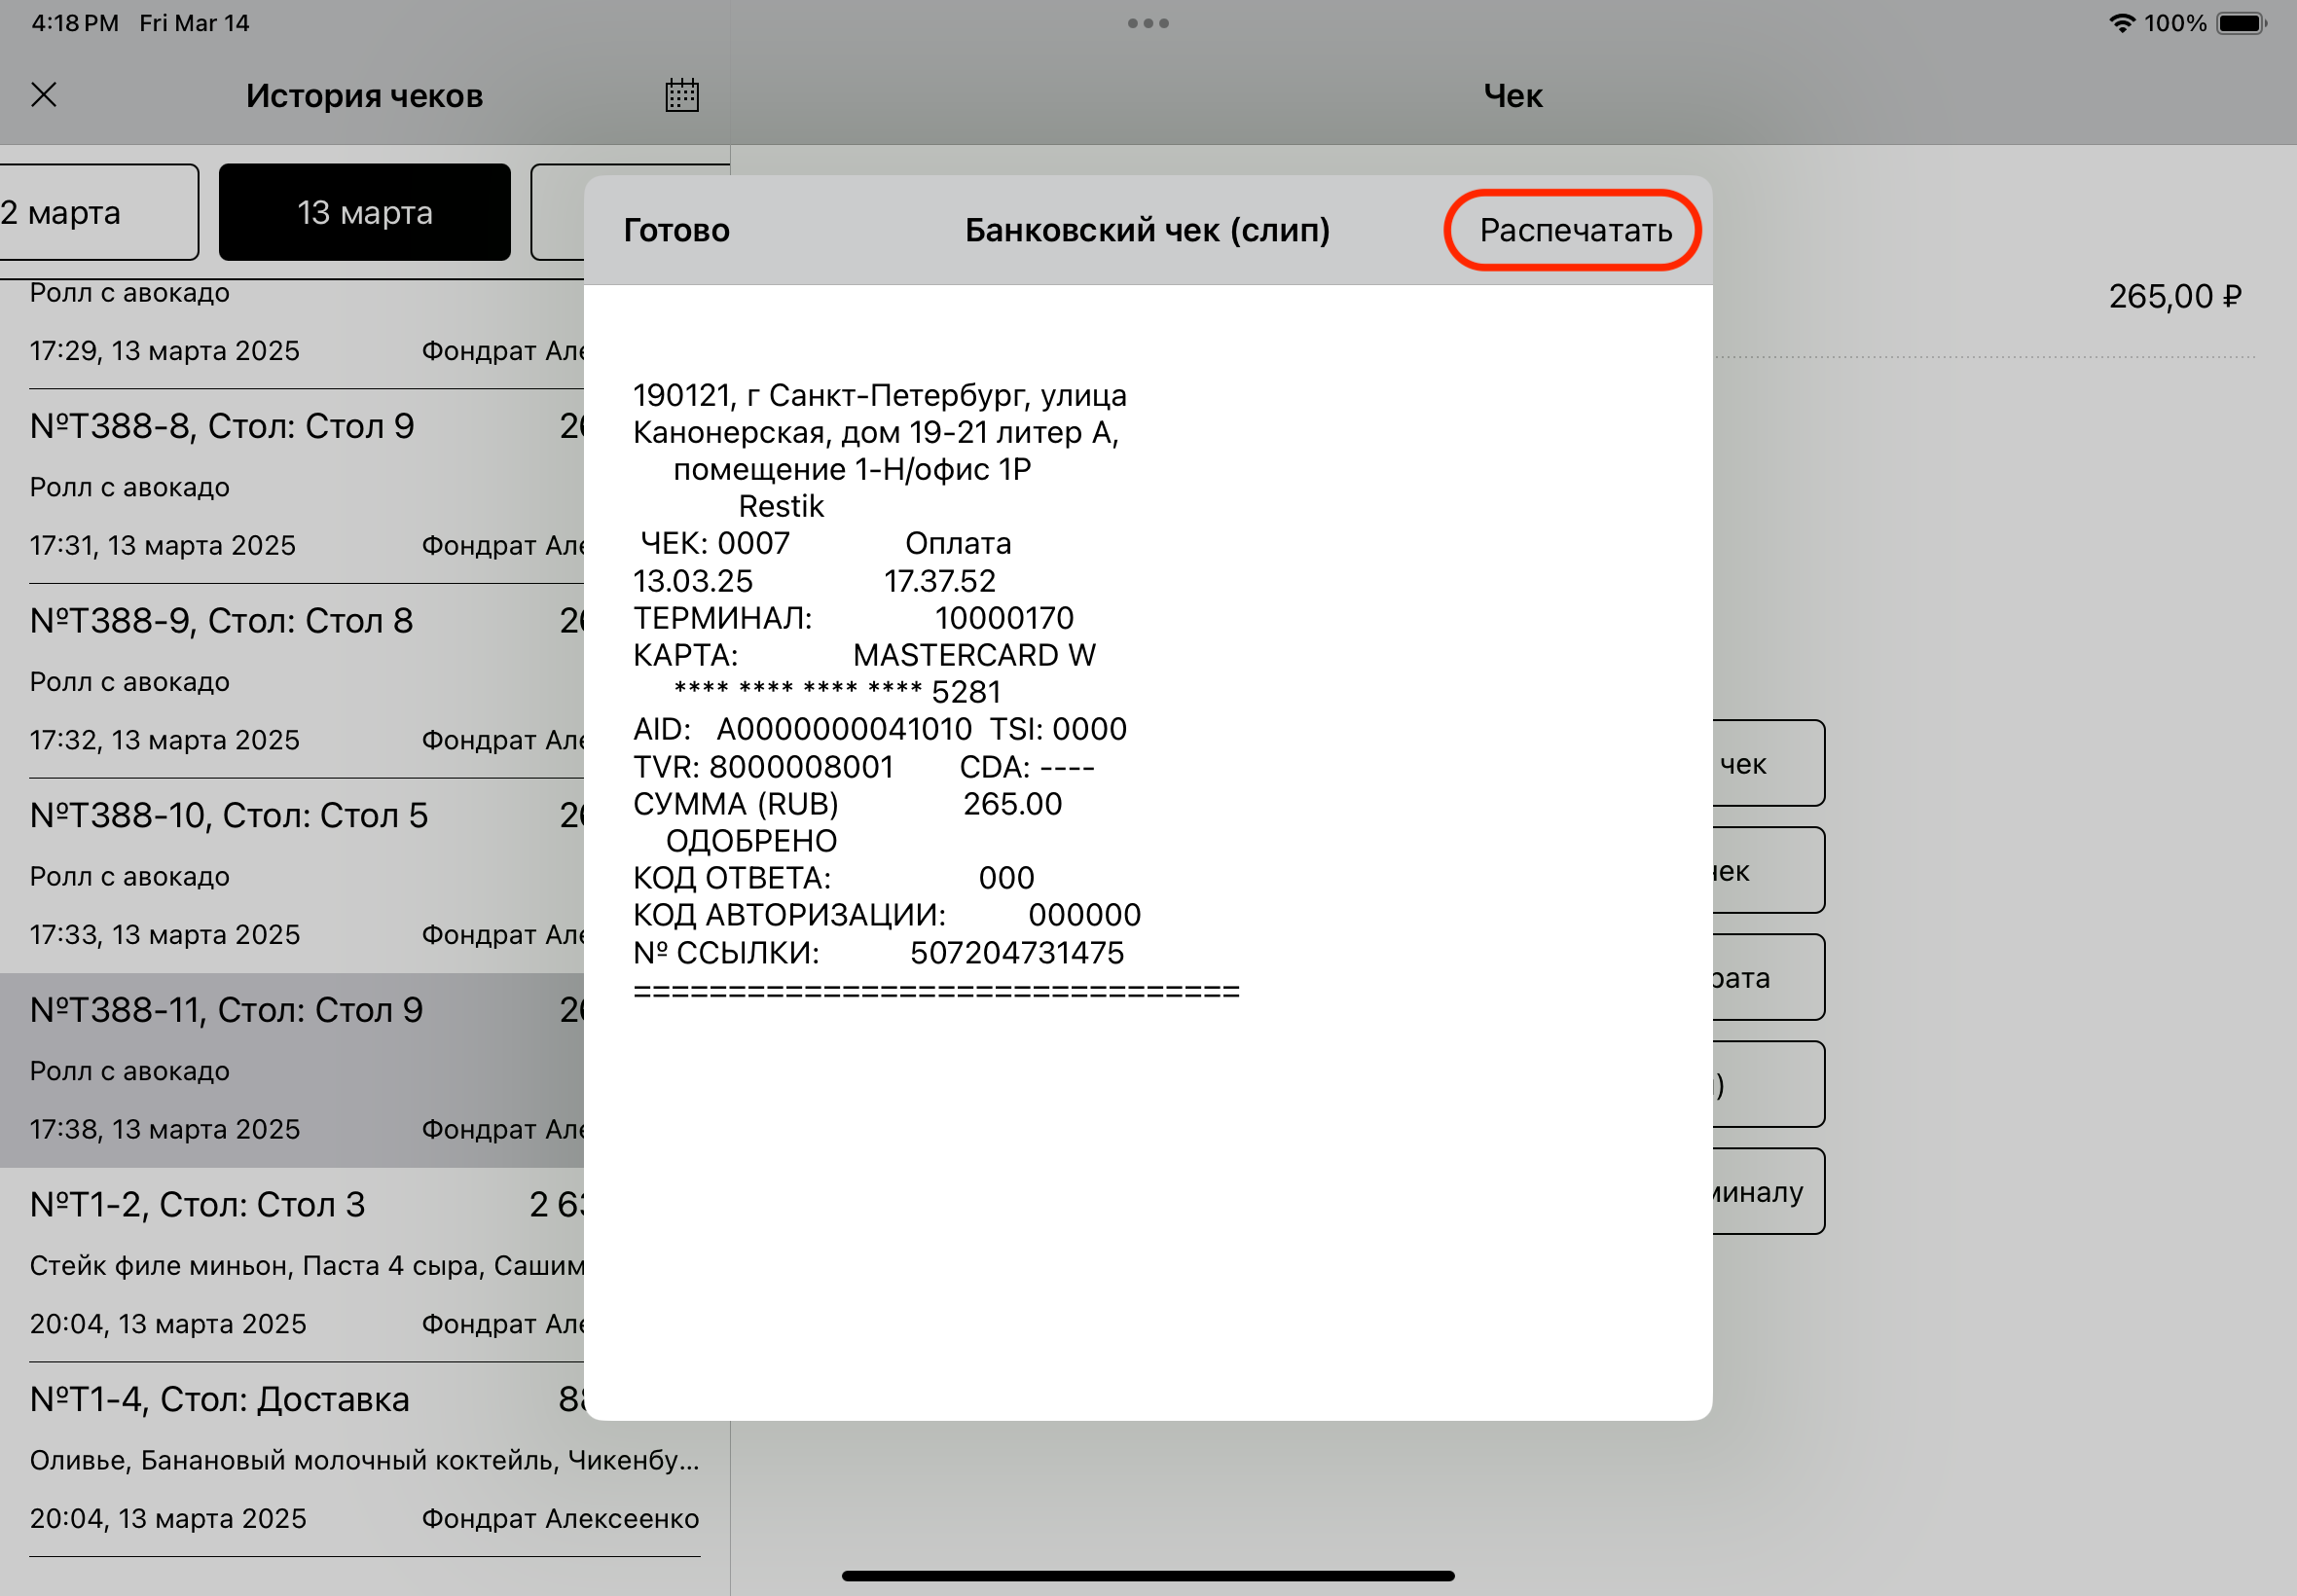Tap Готово to dismiss the slip
The width and height of the screenshot is (2297, 1596).
point(676,230)
